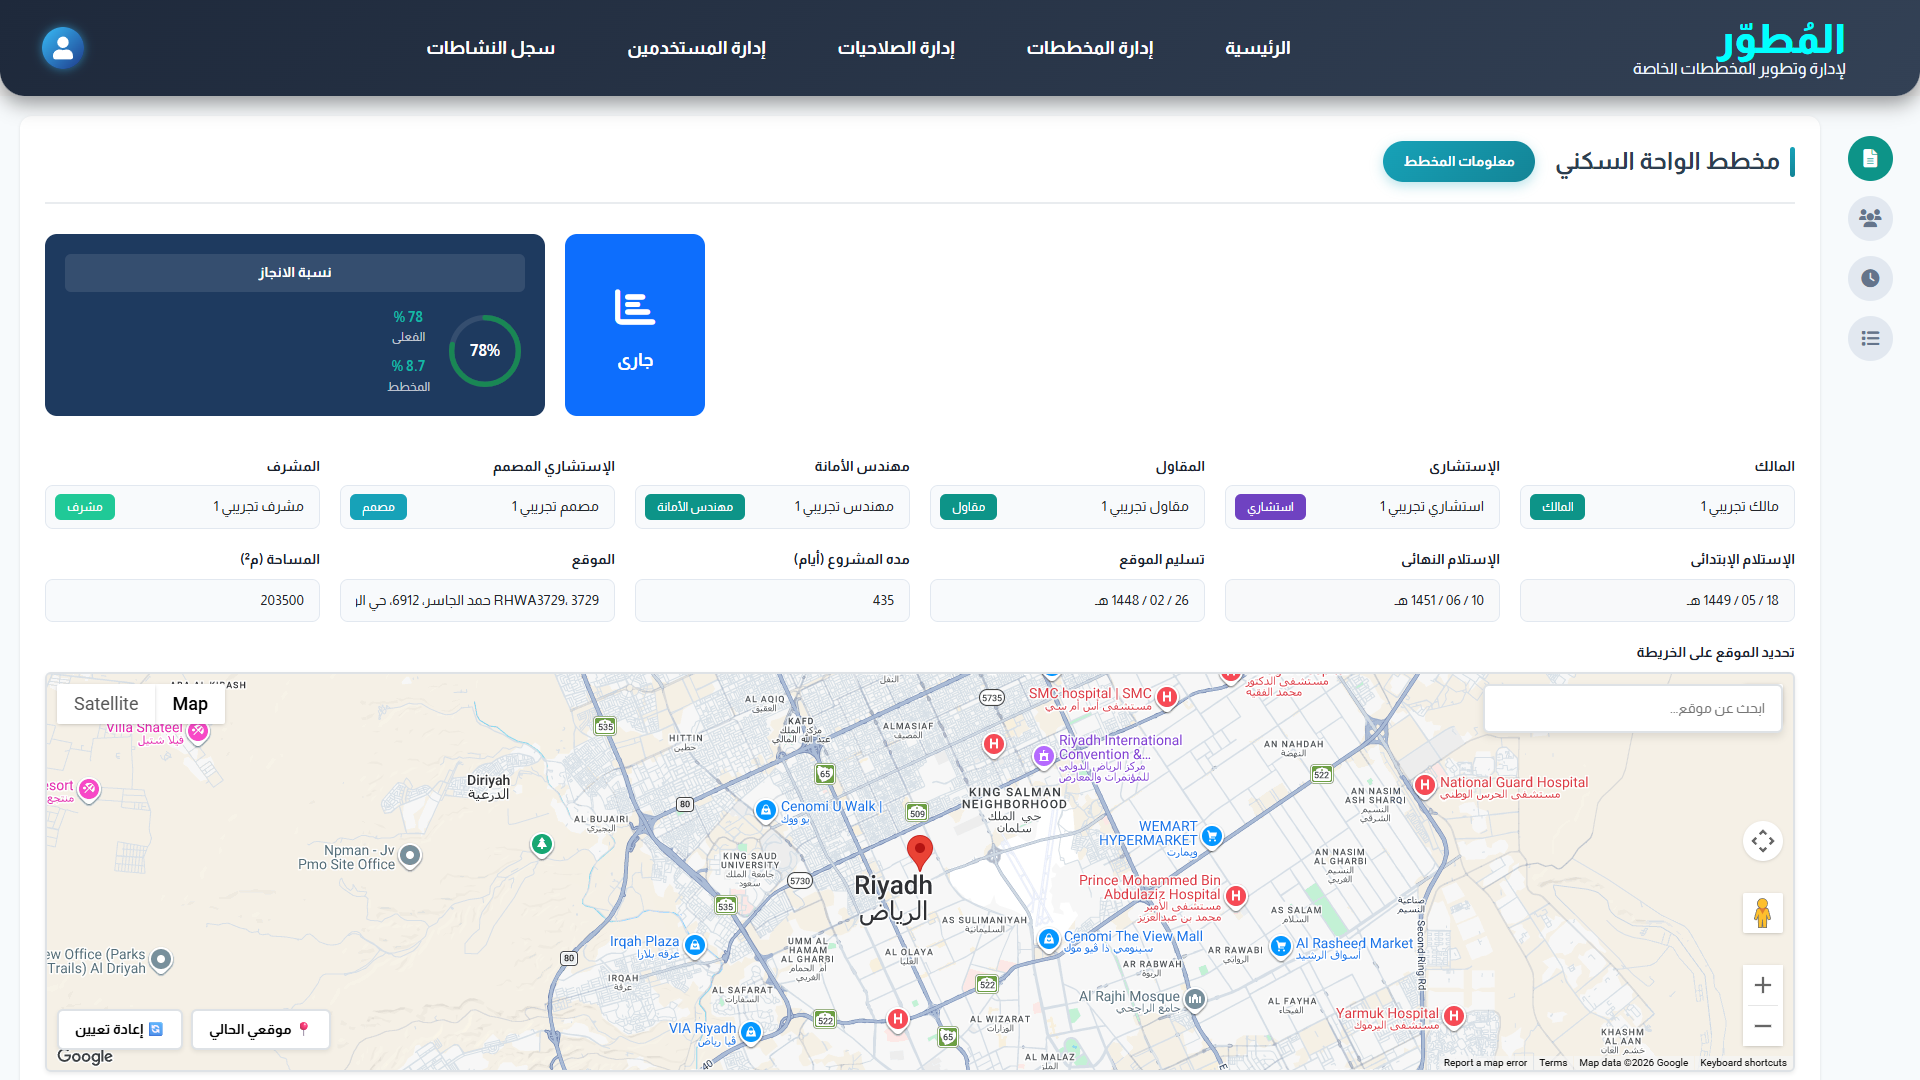Click إعادة تعيين reset button

(x=120, y=1029)
